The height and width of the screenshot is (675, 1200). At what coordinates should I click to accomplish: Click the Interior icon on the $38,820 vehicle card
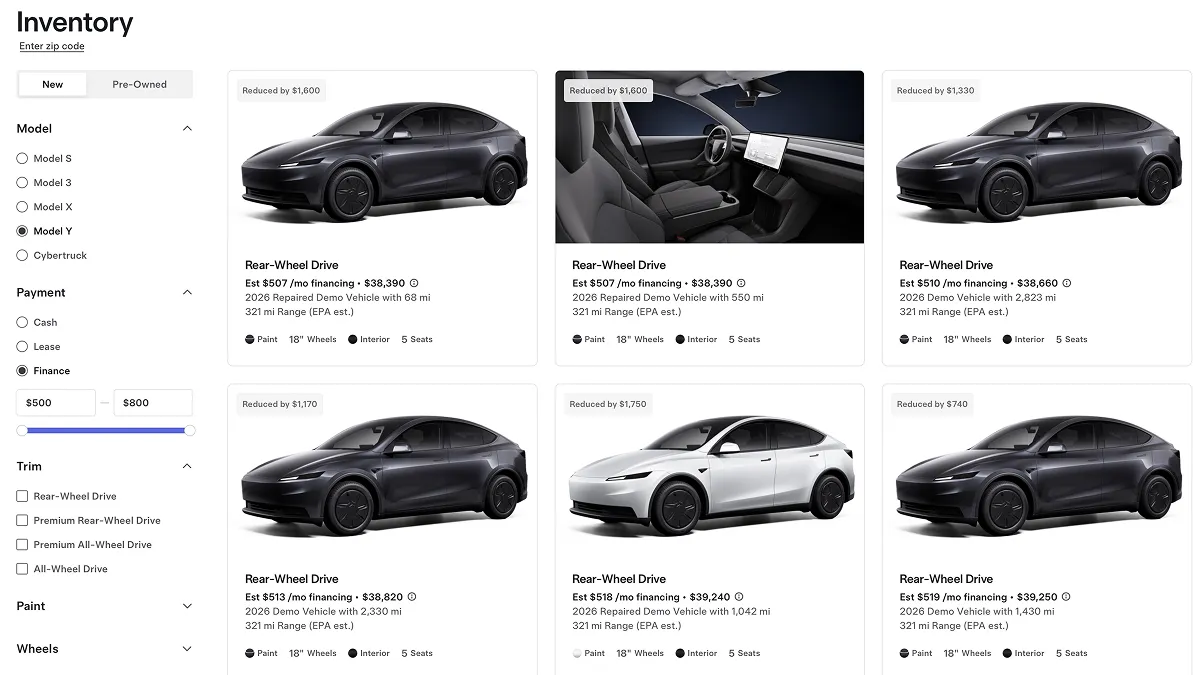click(351, 653)
